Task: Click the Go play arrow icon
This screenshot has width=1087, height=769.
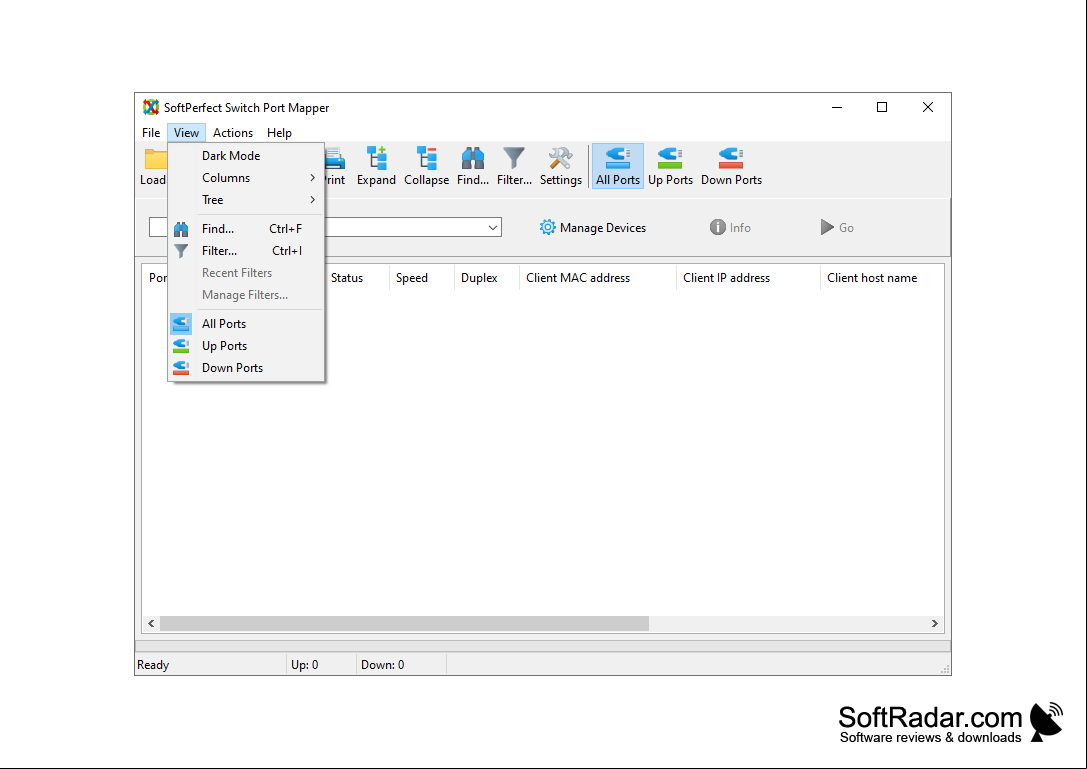Action: tap(827, 227)
